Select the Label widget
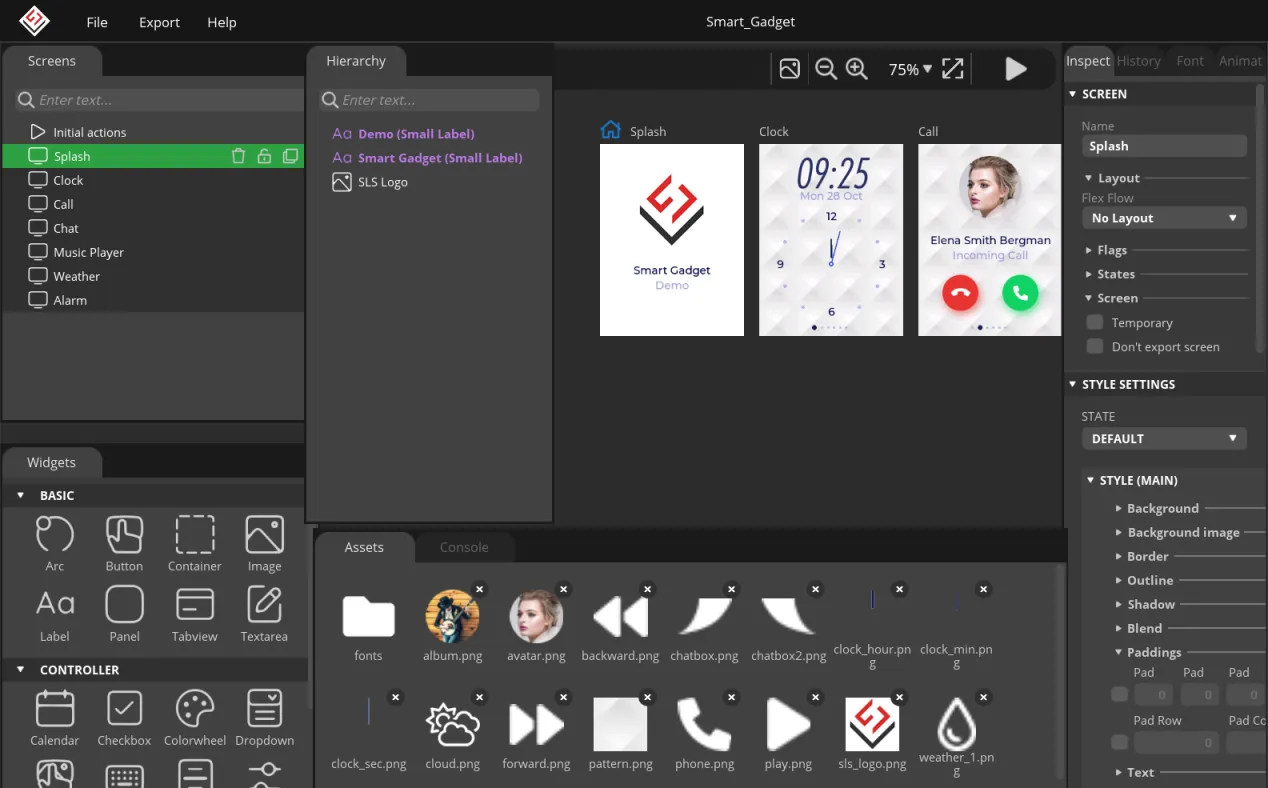This screenshot has width=1268, height=788. (55, 613)
